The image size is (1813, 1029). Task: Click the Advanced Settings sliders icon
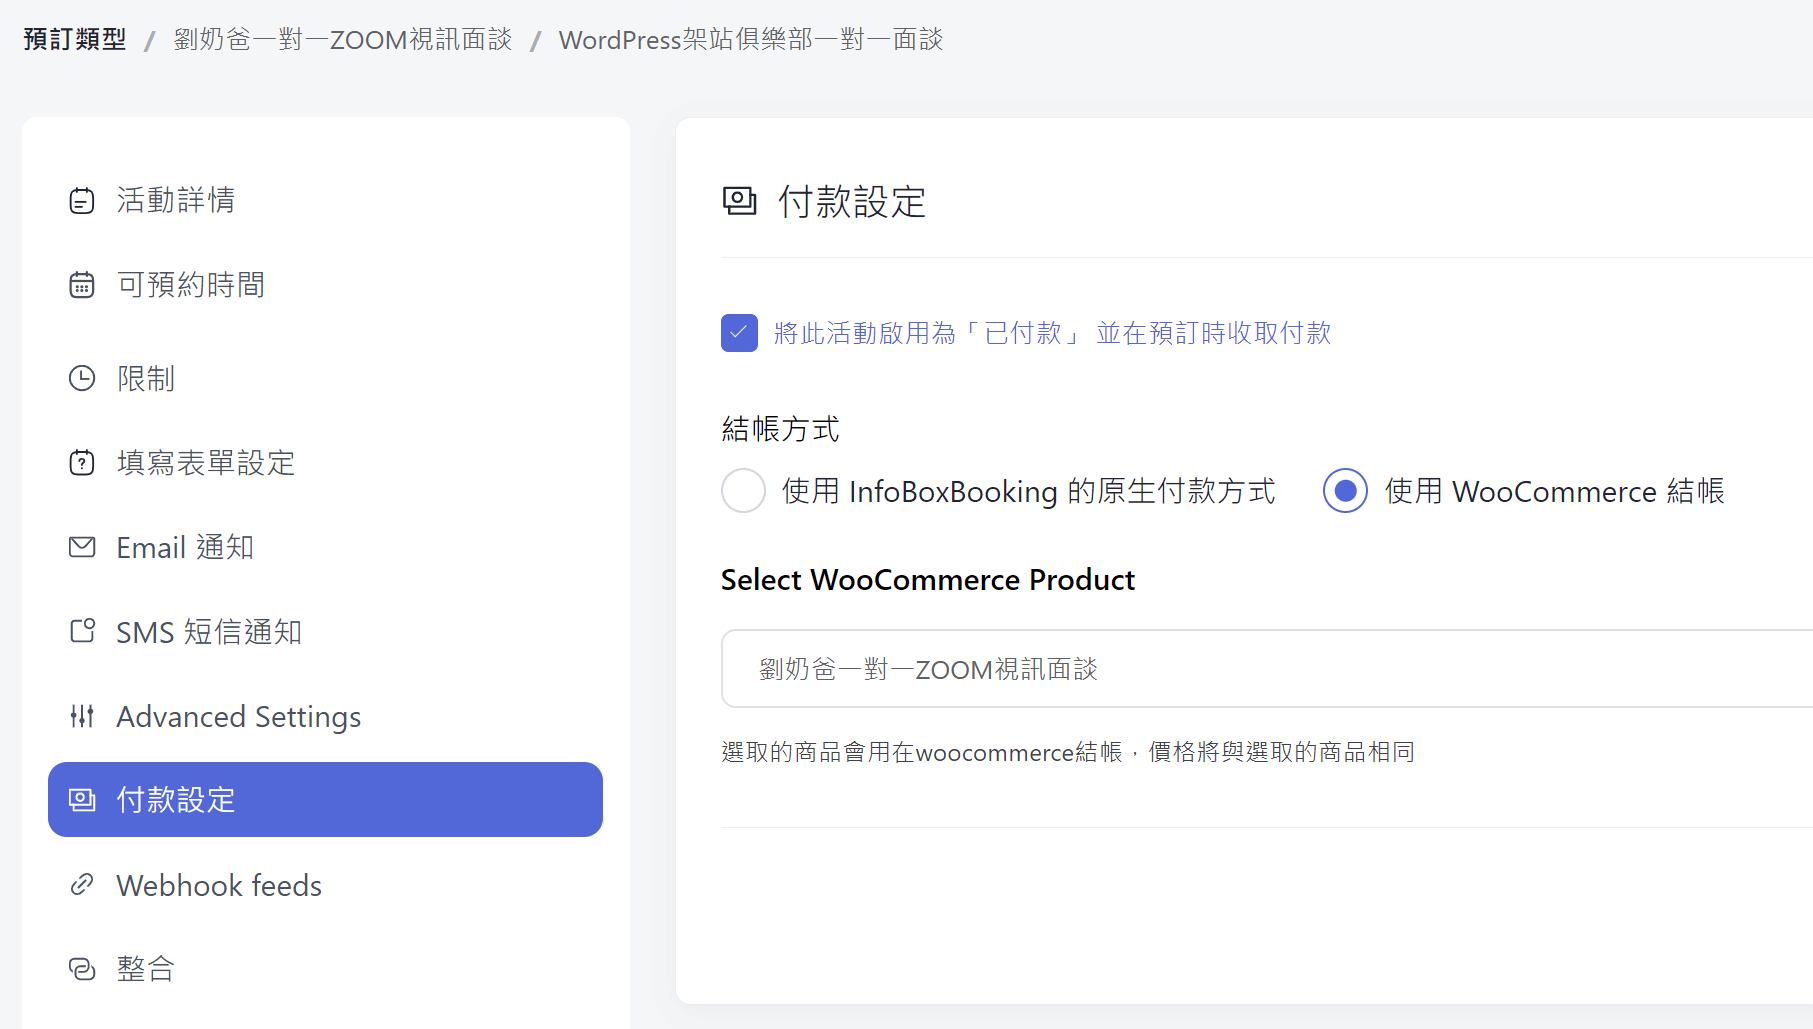(82, 716)
